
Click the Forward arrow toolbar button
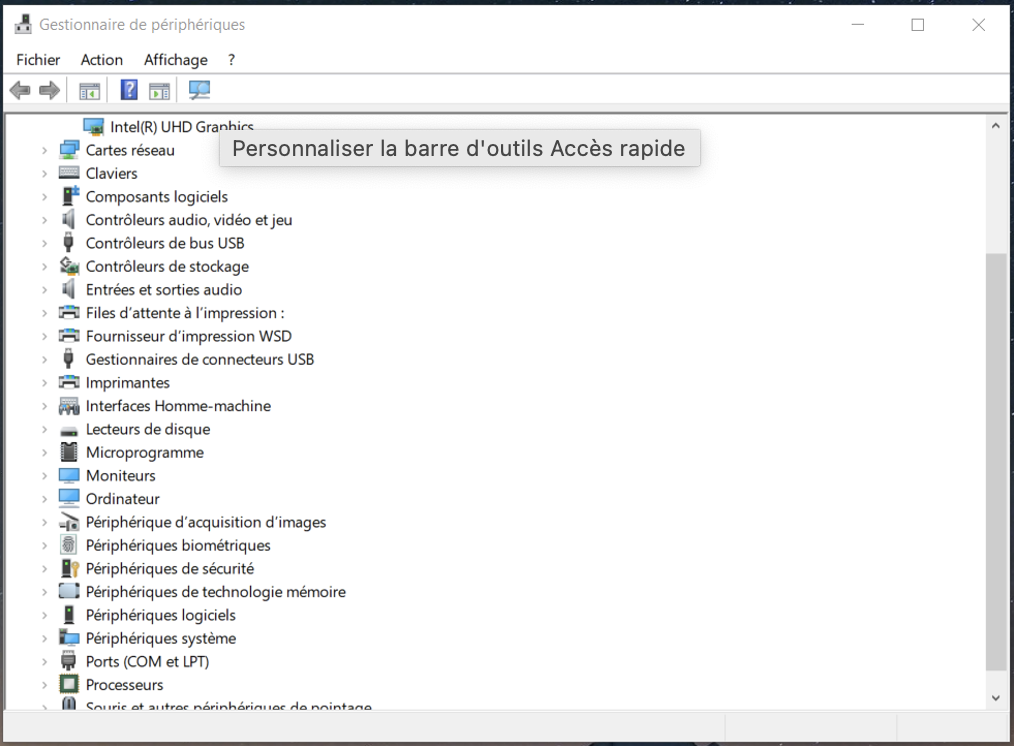coord(49,91)
